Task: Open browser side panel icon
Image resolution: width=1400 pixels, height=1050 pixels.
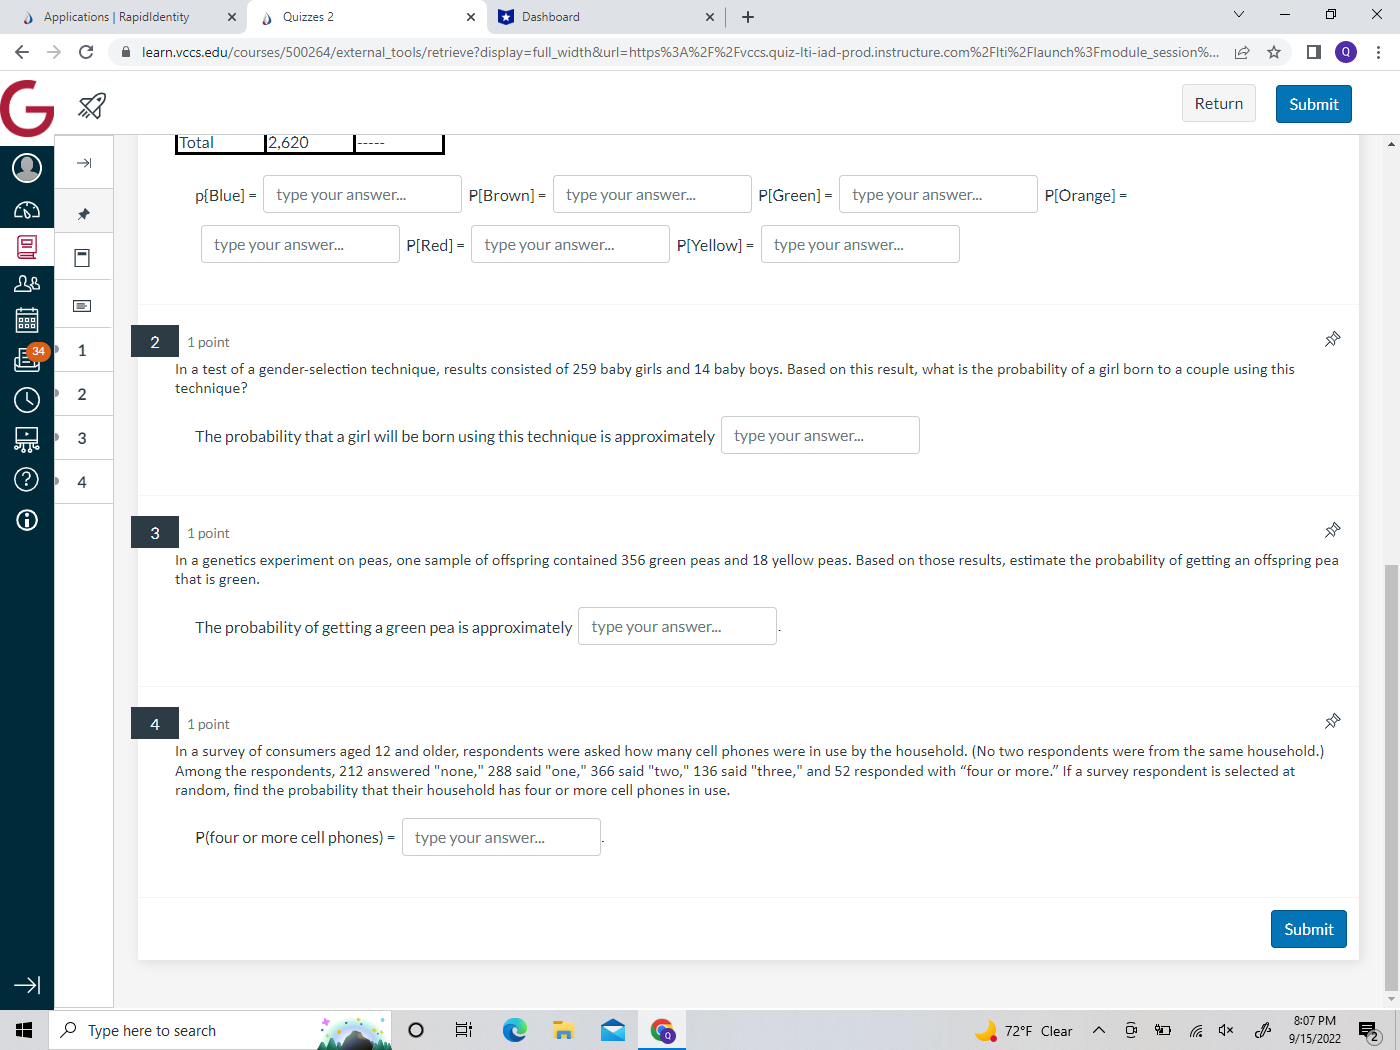Action: tap(1314, 52)
